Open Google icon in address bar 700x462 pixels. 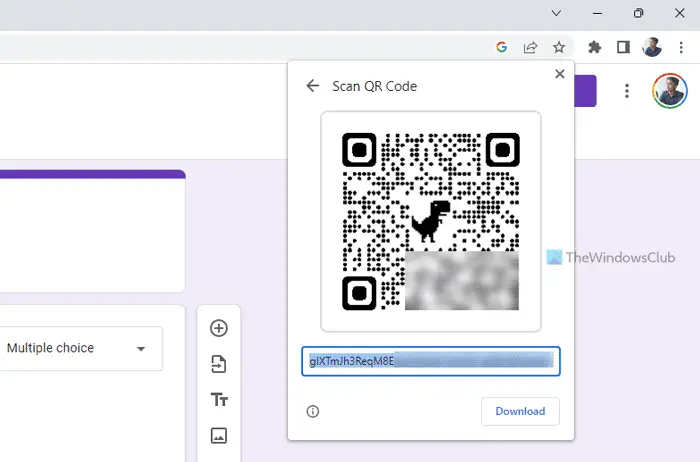[x=501, y=47]
